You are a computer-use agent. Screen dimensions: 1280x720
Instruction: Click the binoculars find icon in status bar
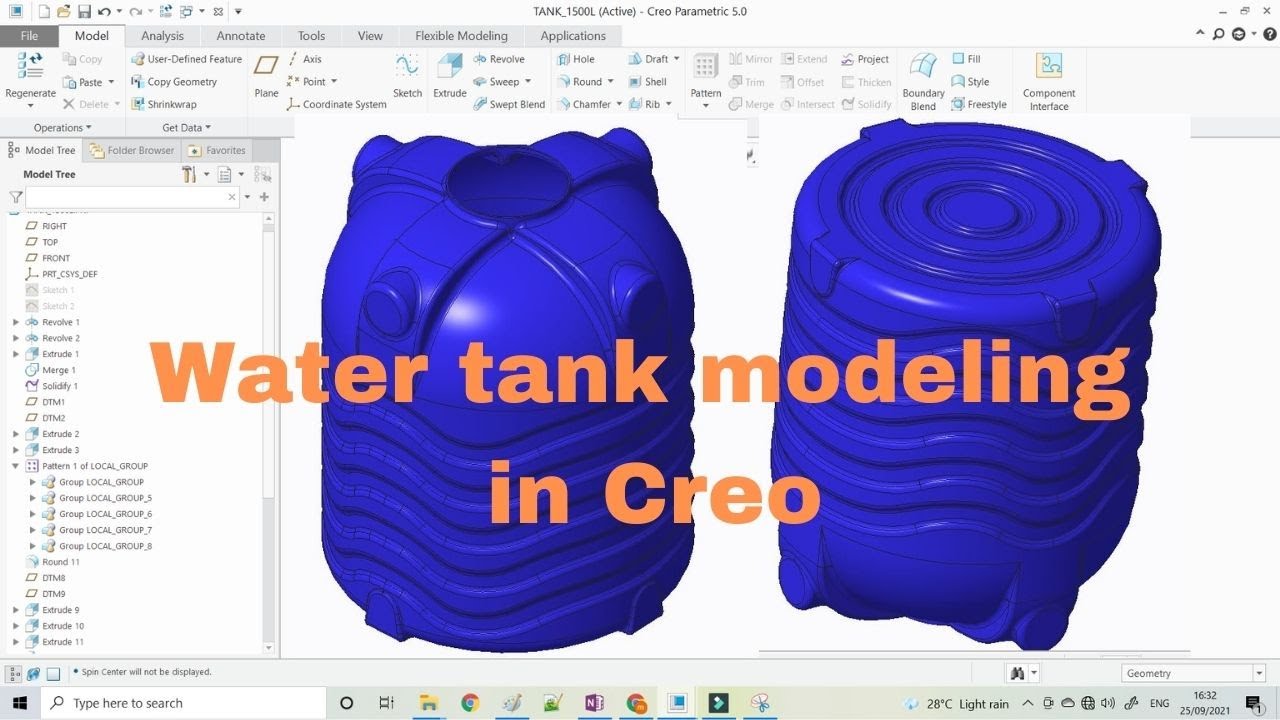click(1018, 673)
